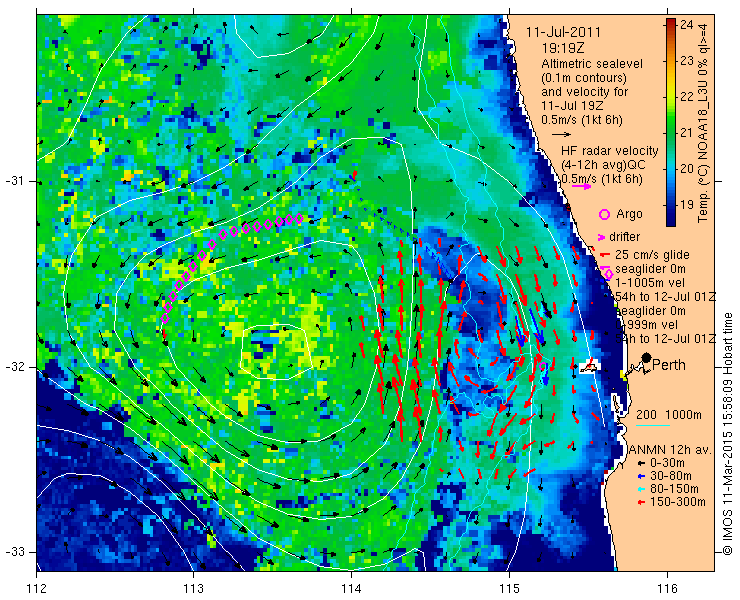Click the red 150-300m ANMN arrow symbol
The image size is (740, 600).
641,502
